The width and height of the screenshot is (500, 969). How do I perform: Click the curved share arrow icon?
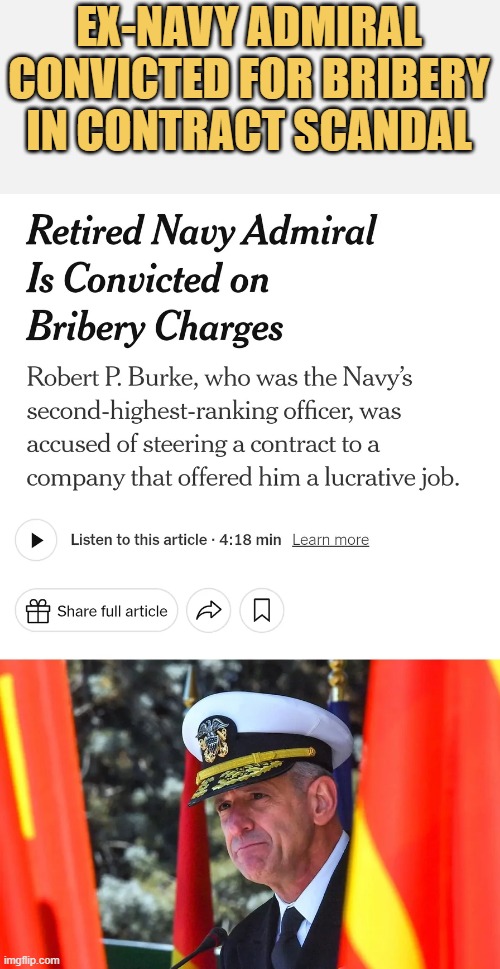[209, 611]
